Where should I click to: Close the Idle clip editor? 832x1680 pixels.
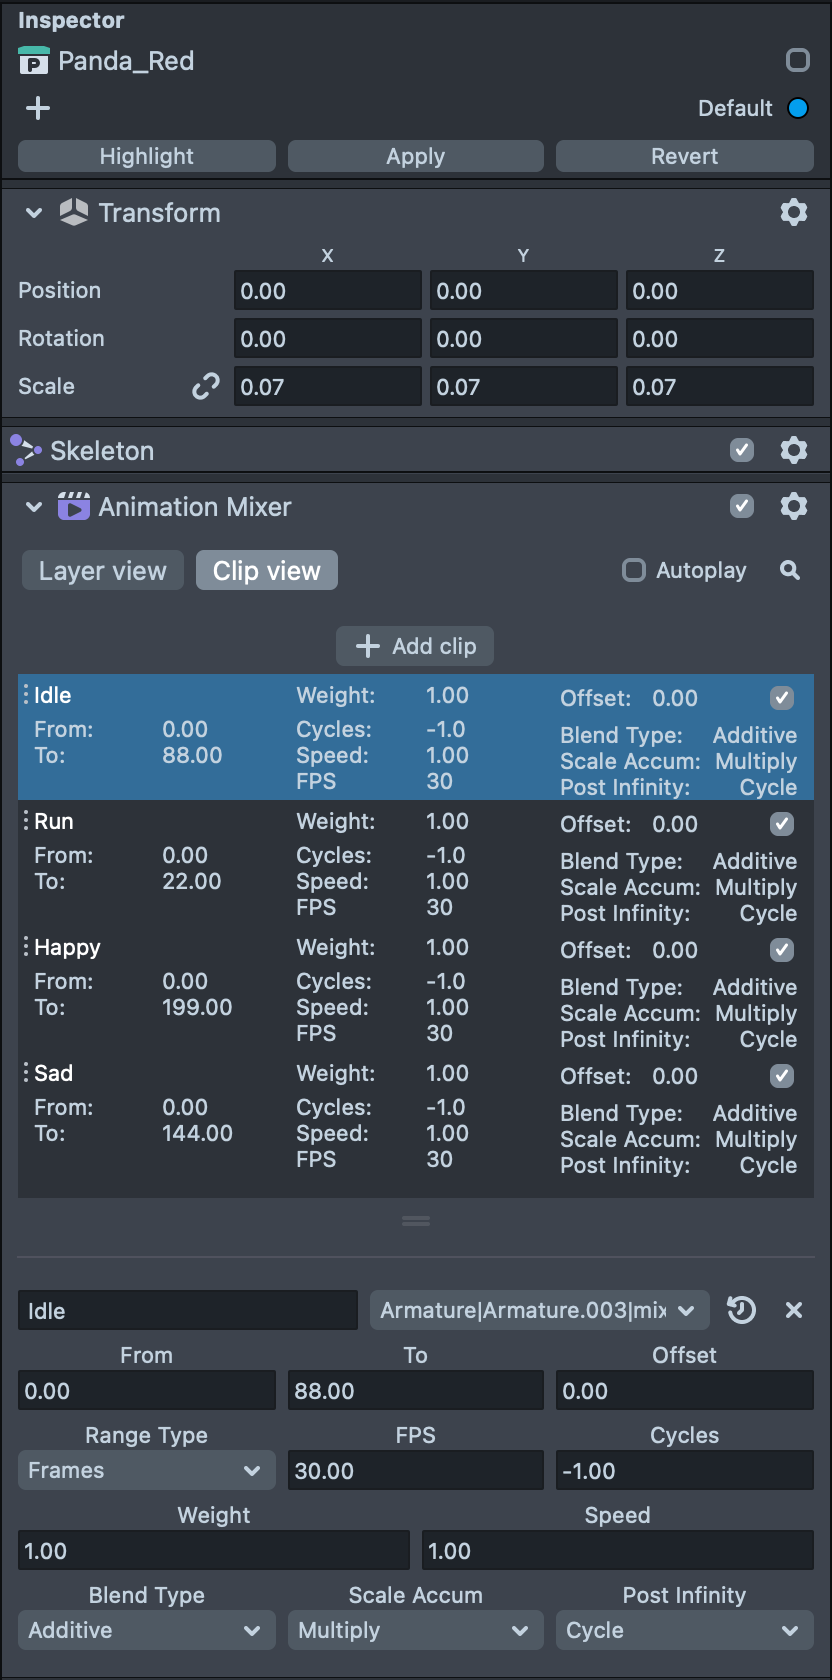(794, 1310)
